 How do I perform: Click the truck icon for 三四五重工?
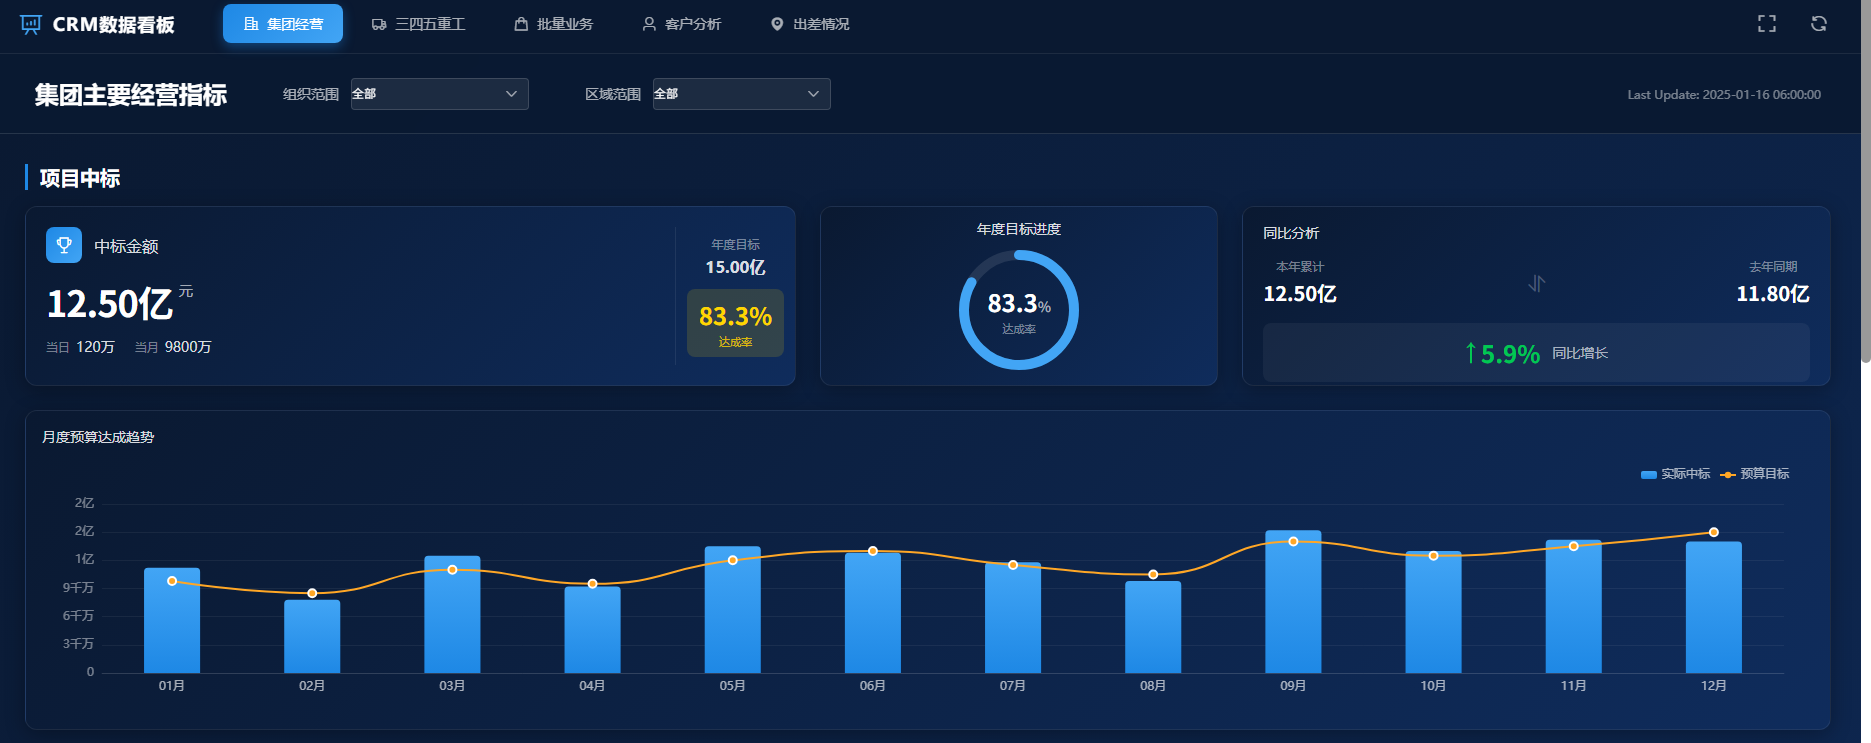click(x=379, y=24)
